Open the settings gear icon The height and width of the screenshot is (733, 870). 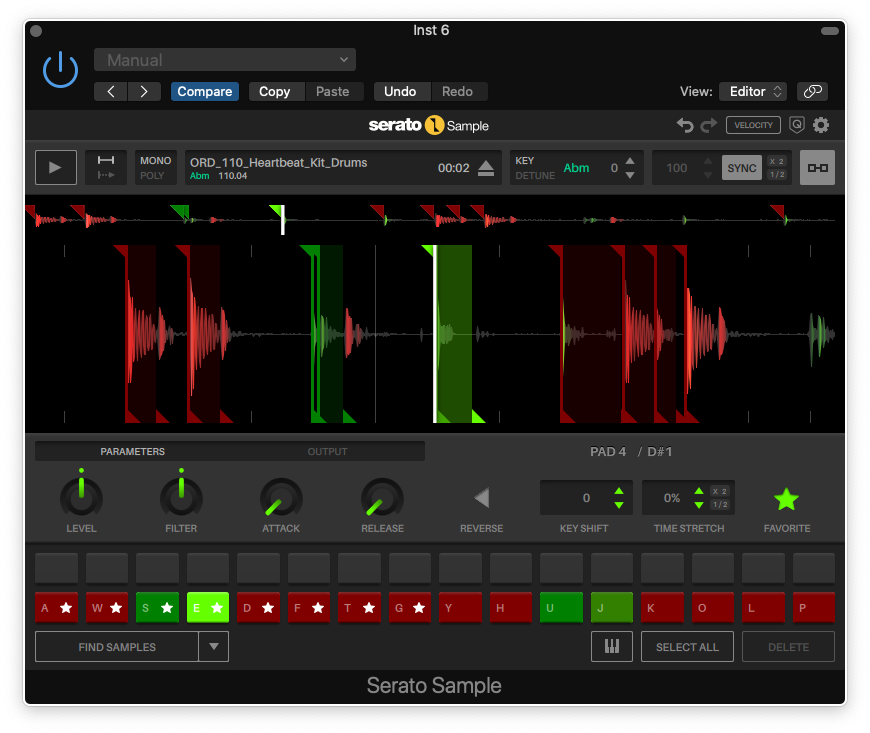821,125
